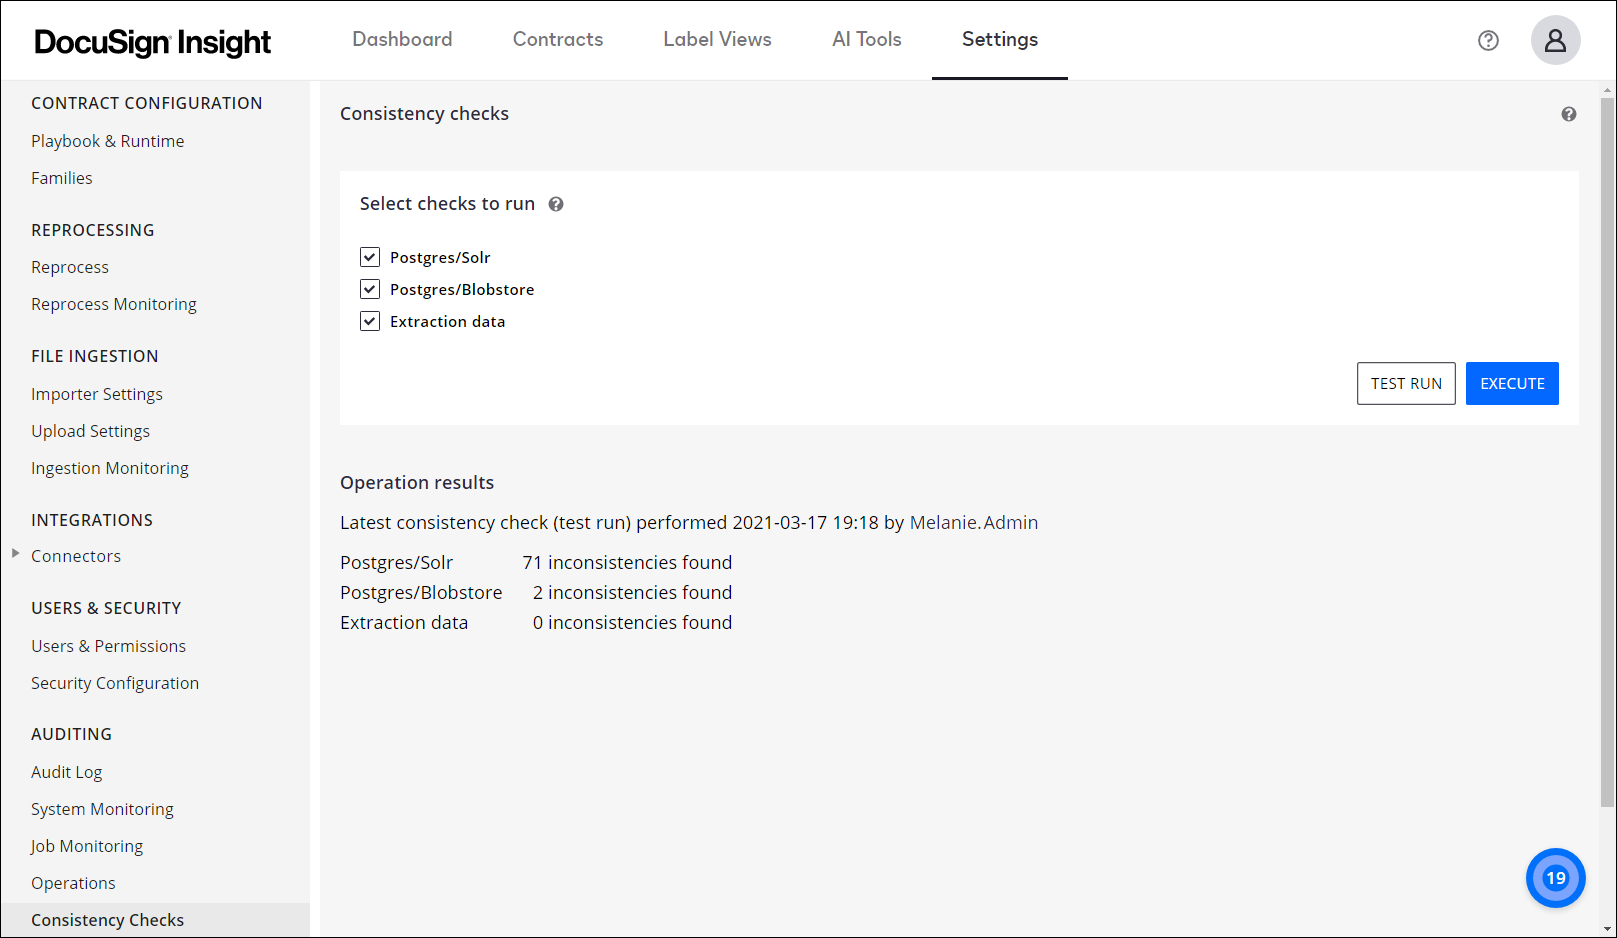Open Reprocess Monitoring in the sidebar
This screenshot has width=1617, height=938.
click(113, 304)
